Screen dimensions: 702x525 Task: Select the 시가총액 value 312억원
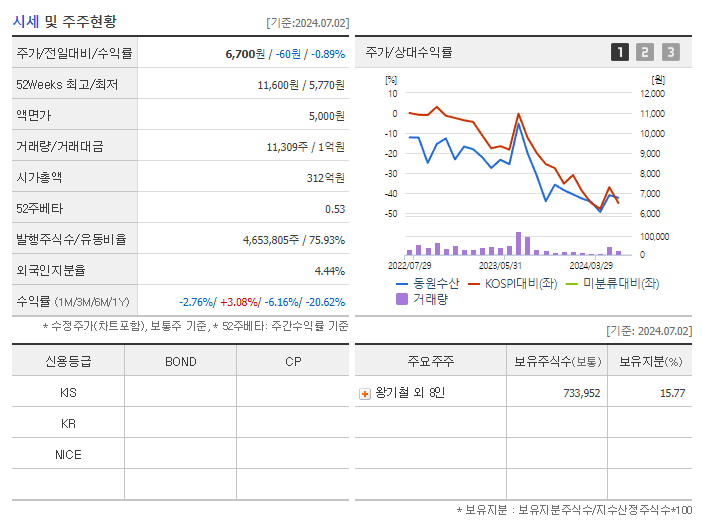(x=325, y=178)
